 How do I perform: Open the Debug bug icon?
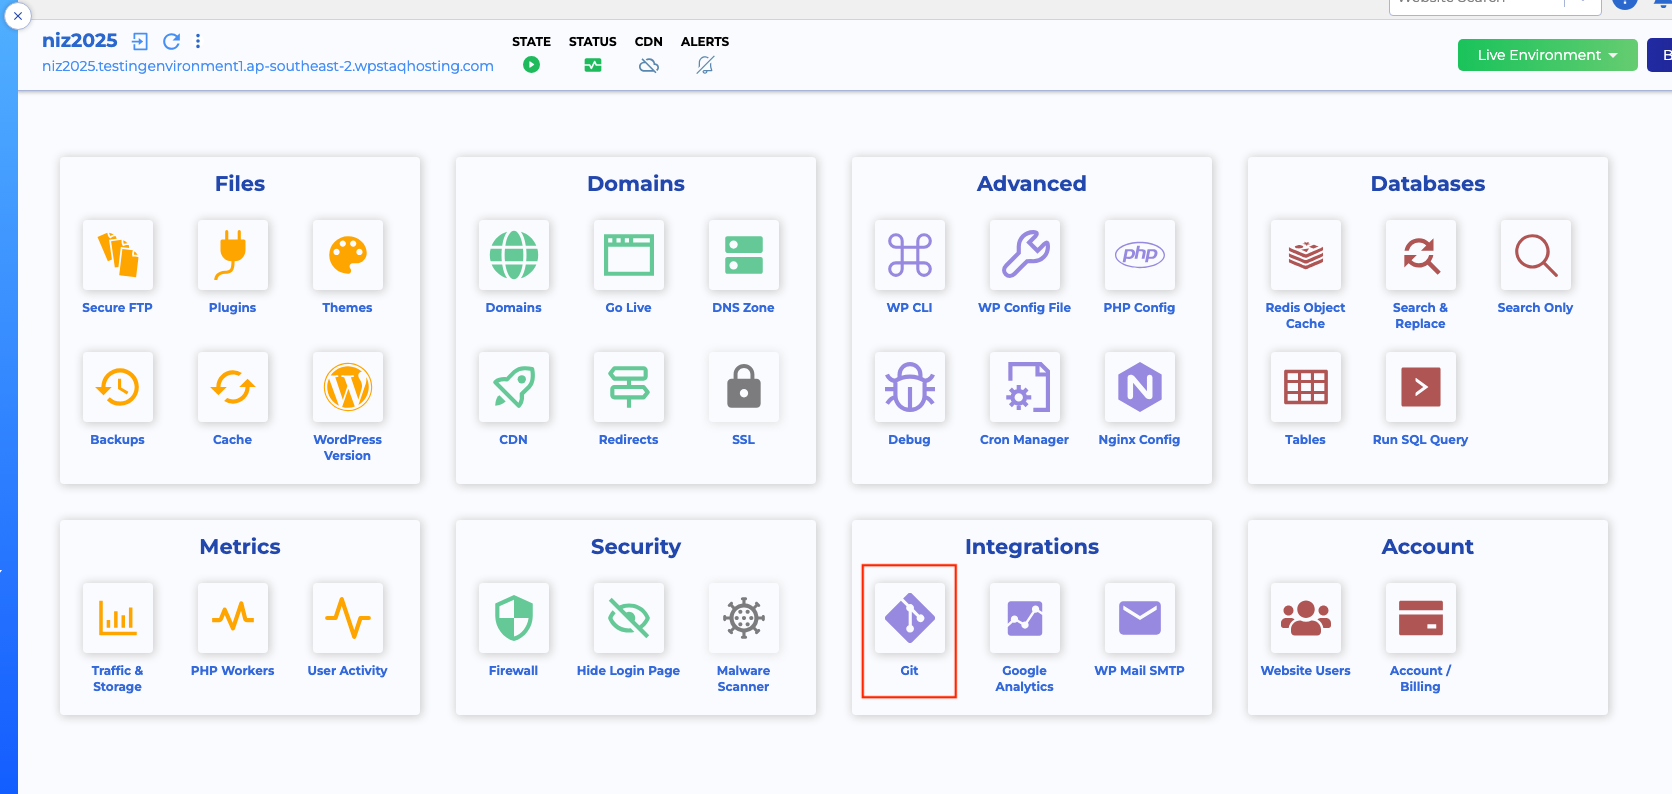tap(910, 387)
